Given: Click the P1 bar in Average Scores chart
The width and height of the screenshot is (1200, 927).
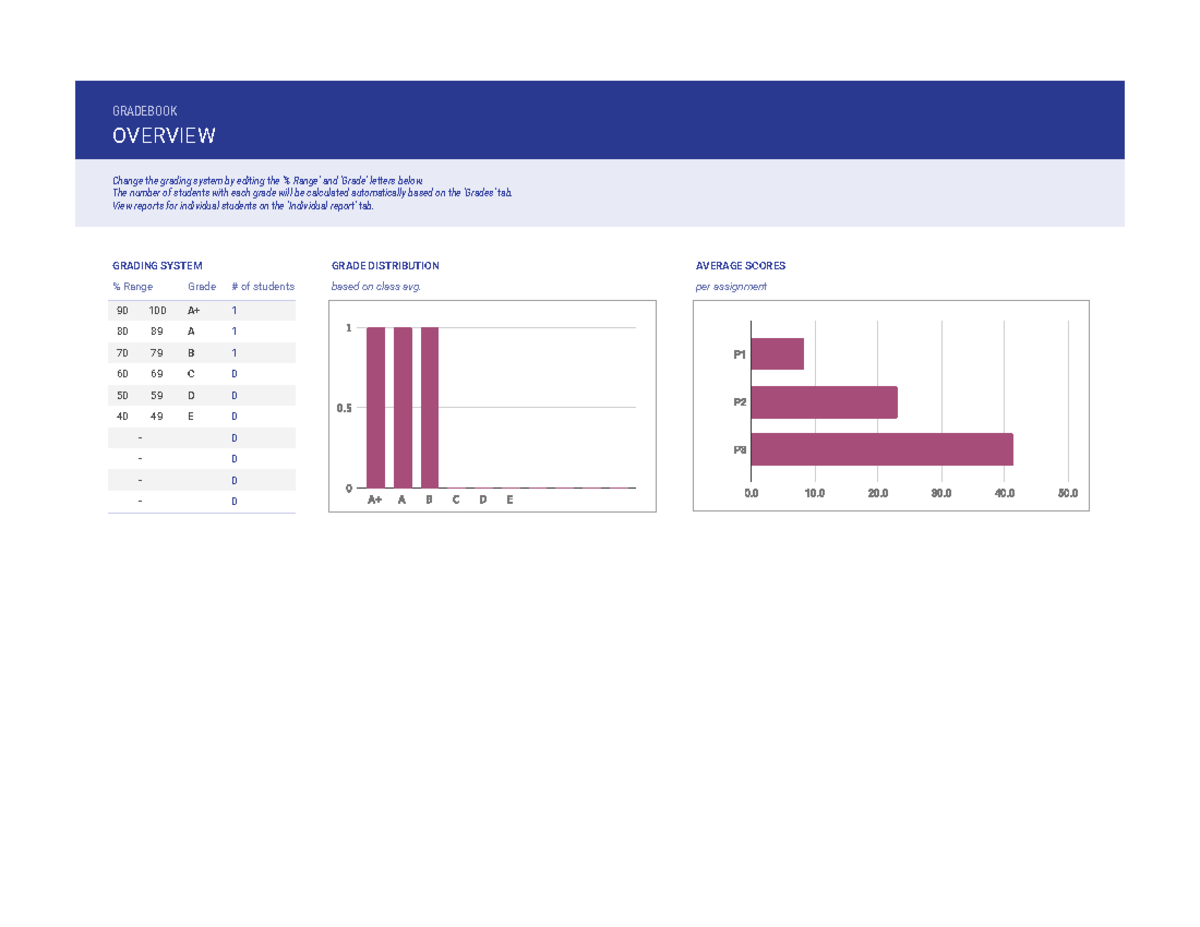Looking at the screenshot, I should point(777,354).
